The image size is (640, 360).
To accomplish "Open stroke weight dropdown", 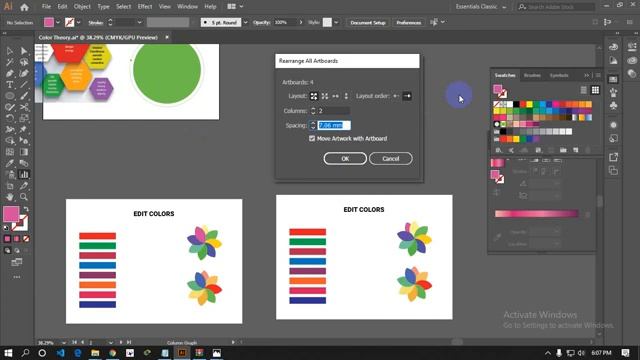I will (x=140, y=22).
